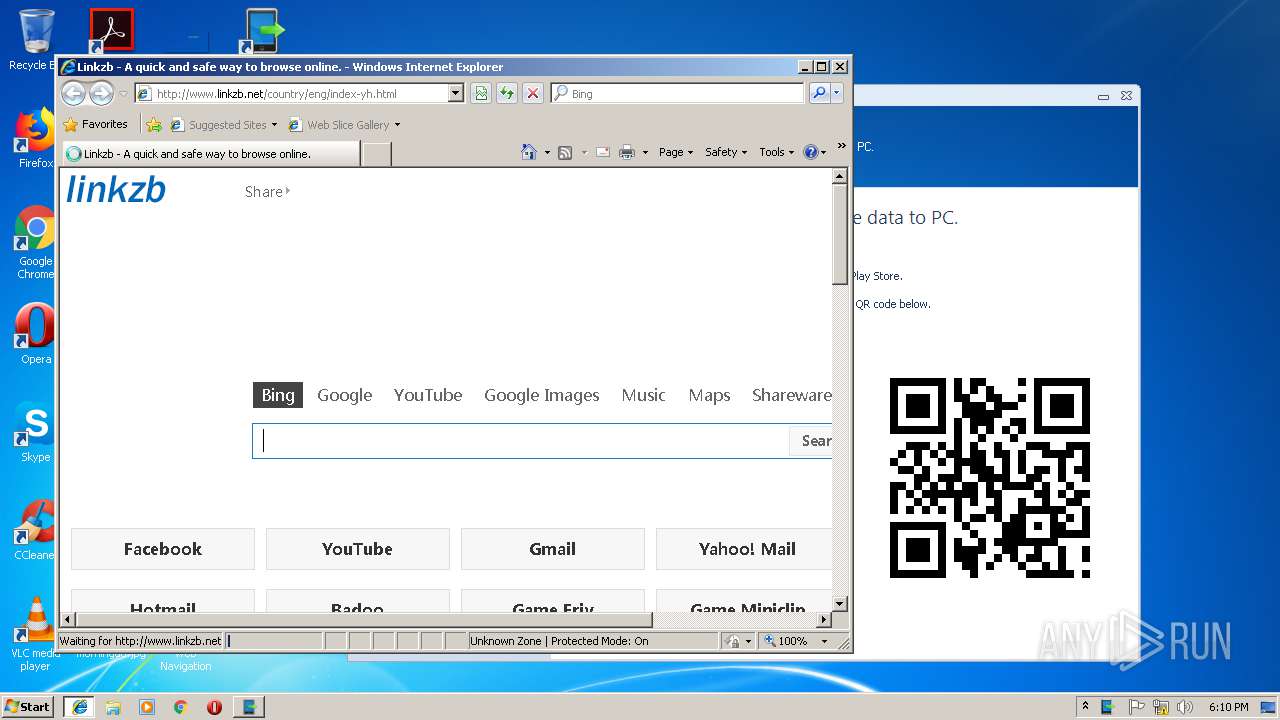
Task: Expand the Share link on the page
Action: tap(267, 191)
